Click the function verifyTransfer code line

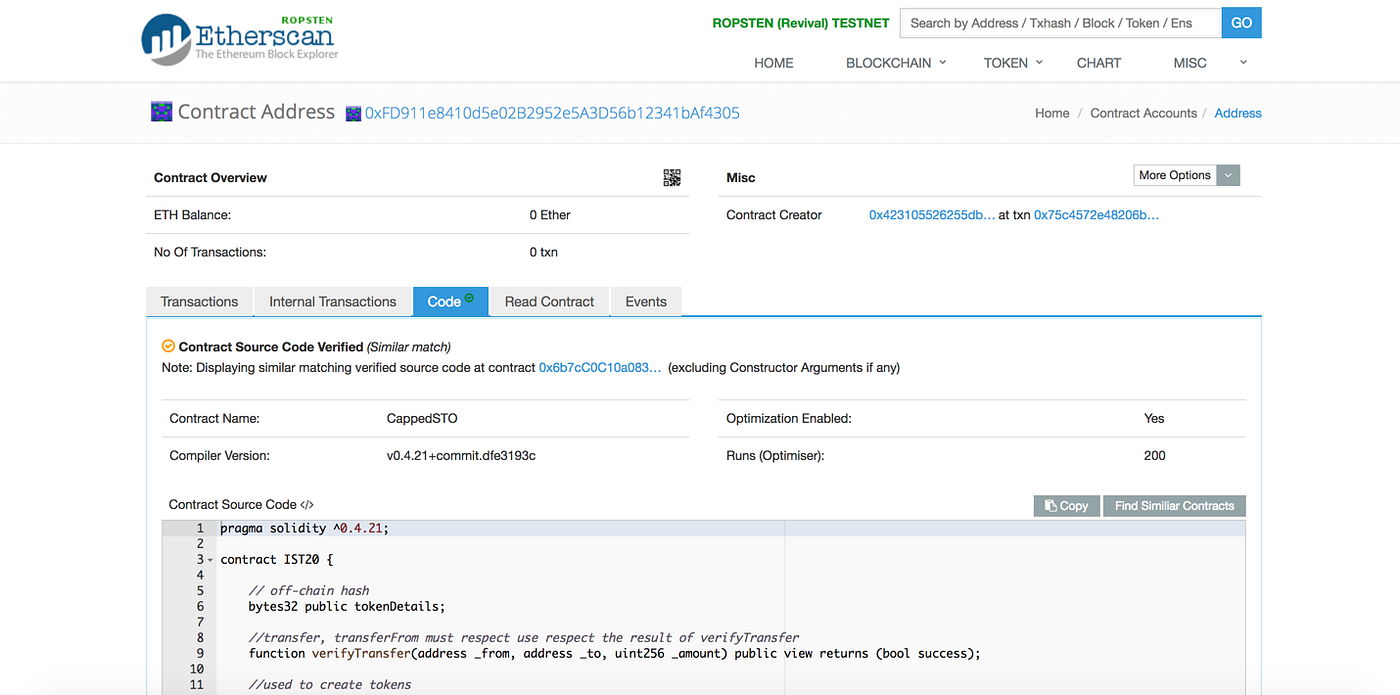click(x=614, y=653)
